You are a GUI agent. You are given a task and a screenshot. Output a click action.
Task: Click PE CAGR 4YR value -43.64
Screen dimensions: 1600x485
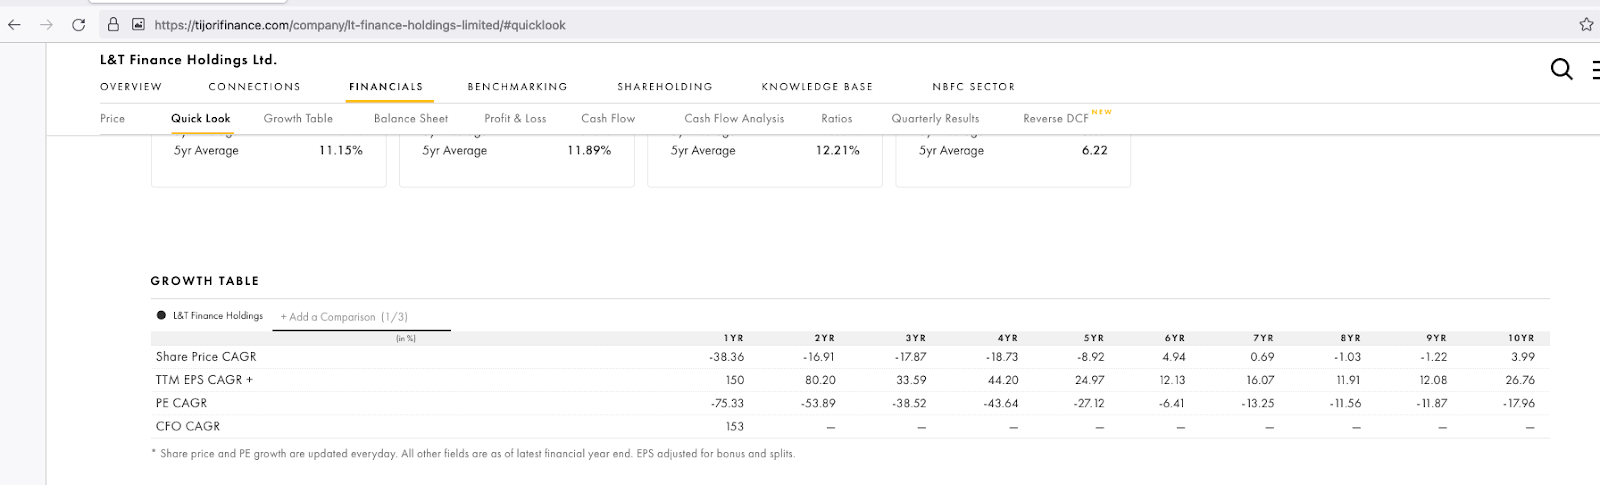[1001, 403]
